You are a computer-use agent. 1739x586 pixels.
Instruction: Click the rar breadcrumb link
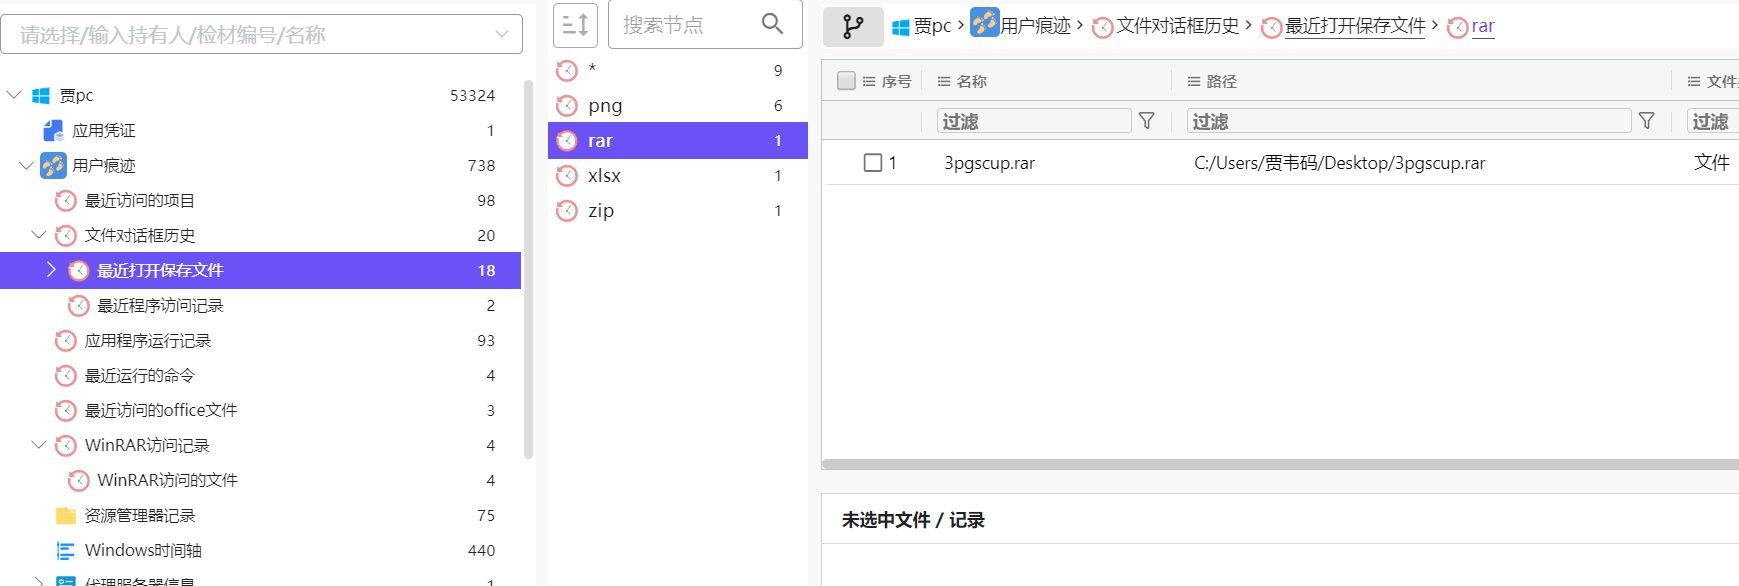1483,26
